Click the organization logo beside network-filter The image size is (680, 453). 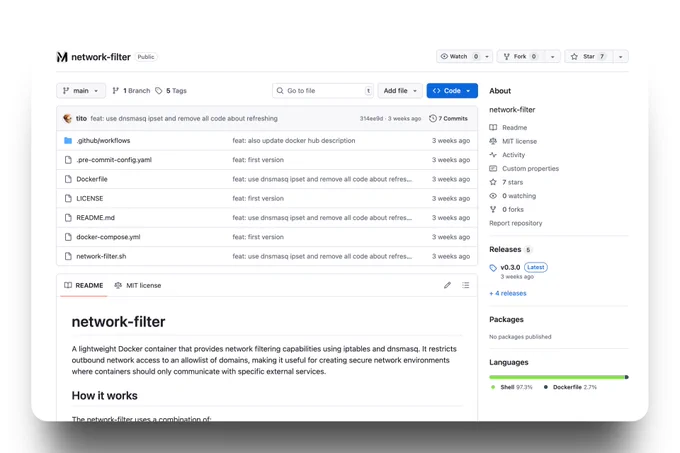tap(62, 57)
